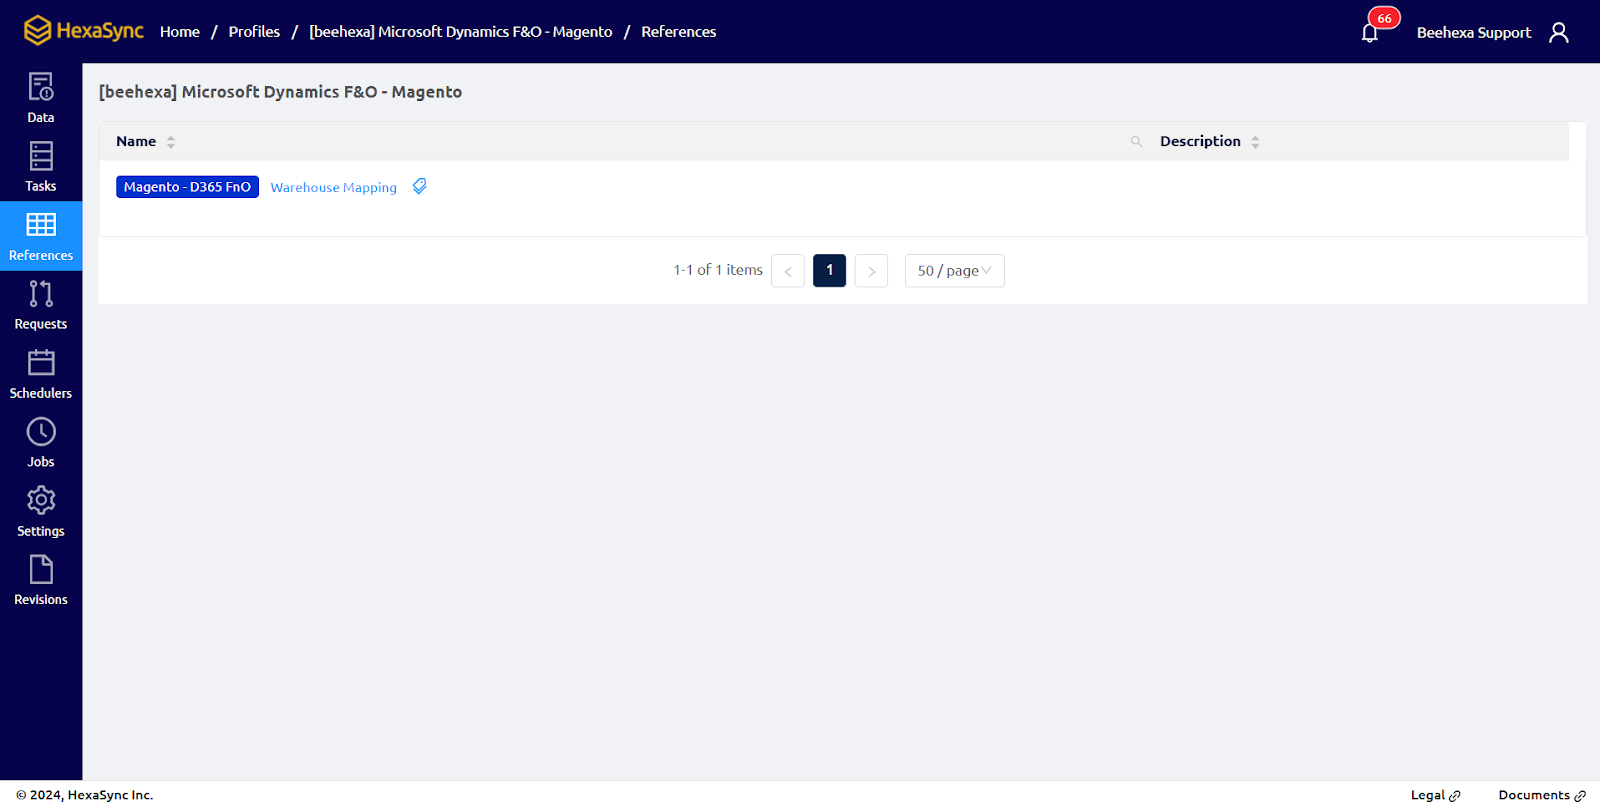This screenshot has height=807, width=1600.
Task: Open the Warehouse Mapping reference
Action: coord(333,187)
